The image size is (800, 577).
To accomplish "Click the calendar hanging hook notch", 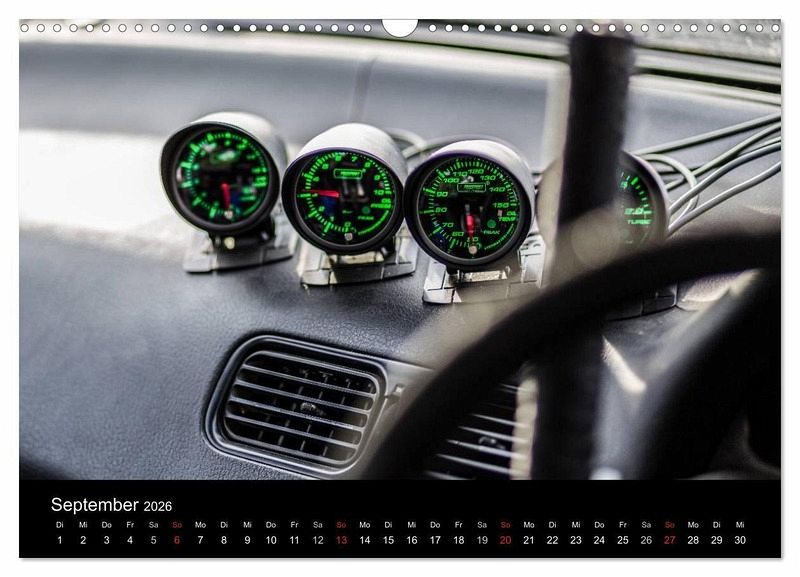I will [x=399, y=28].
